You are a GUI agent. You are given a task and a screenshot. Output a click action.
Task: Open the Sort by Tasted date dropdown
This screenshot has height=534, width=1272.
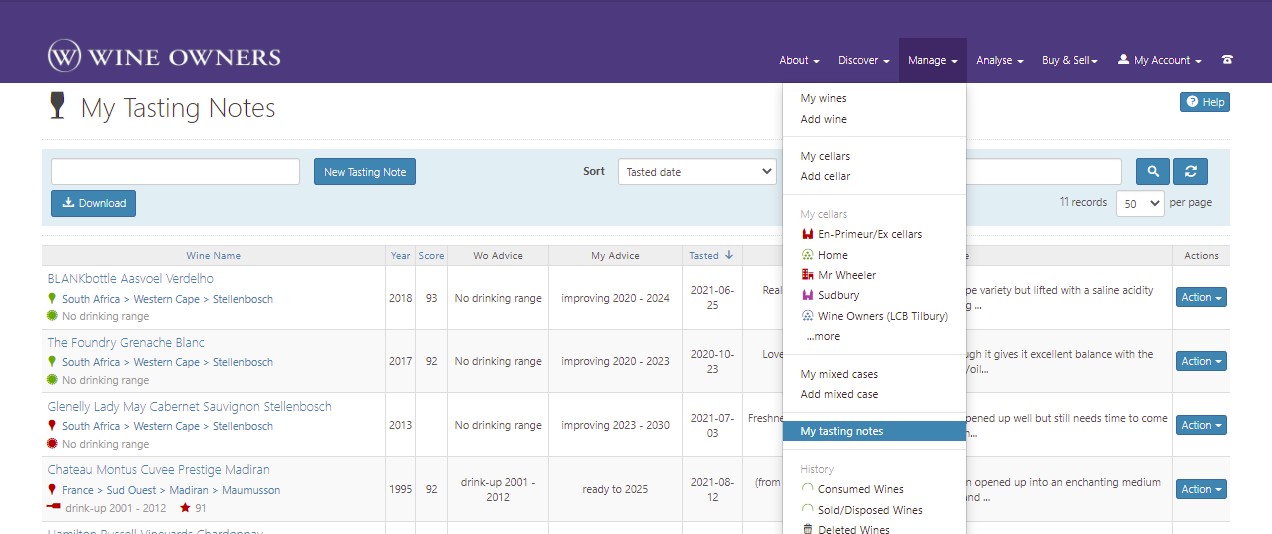696,172
